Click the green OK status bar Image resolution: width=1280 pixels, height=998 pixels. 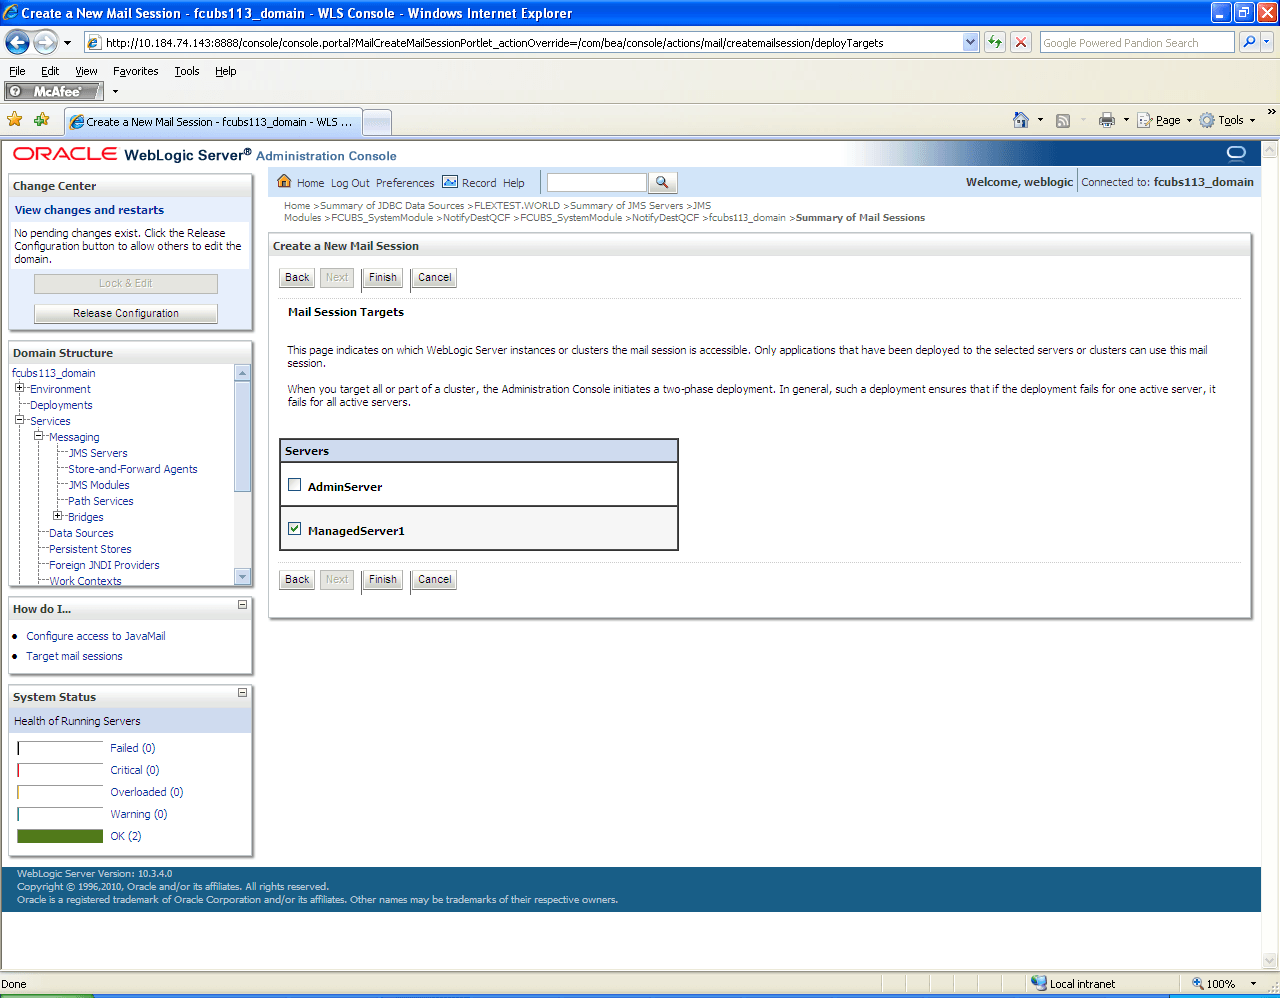60,836
